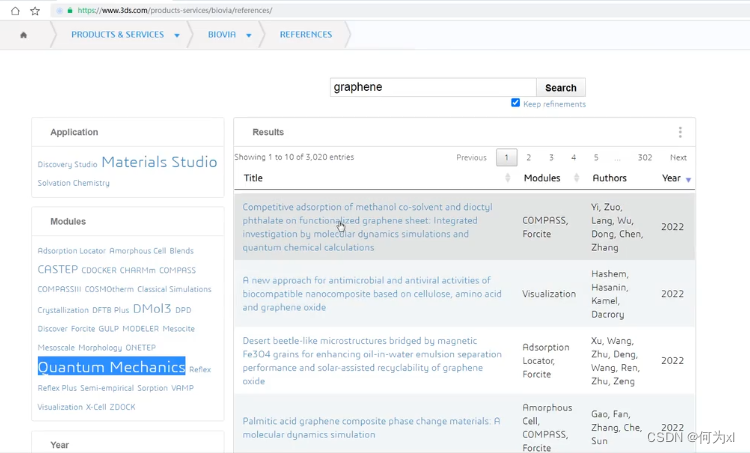Click the browser address bar URL
The image size is (750, 453).
point(175,10)
